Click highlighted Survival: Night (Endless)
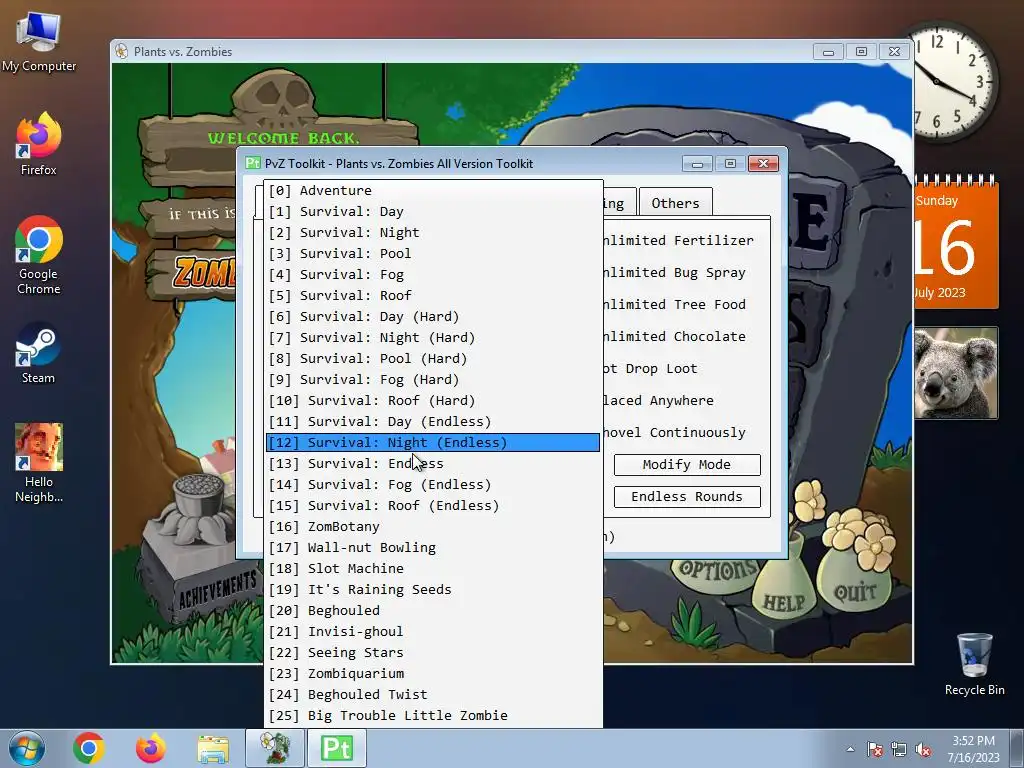Screen dimensions: 1024x768 (x=433, y=442)
